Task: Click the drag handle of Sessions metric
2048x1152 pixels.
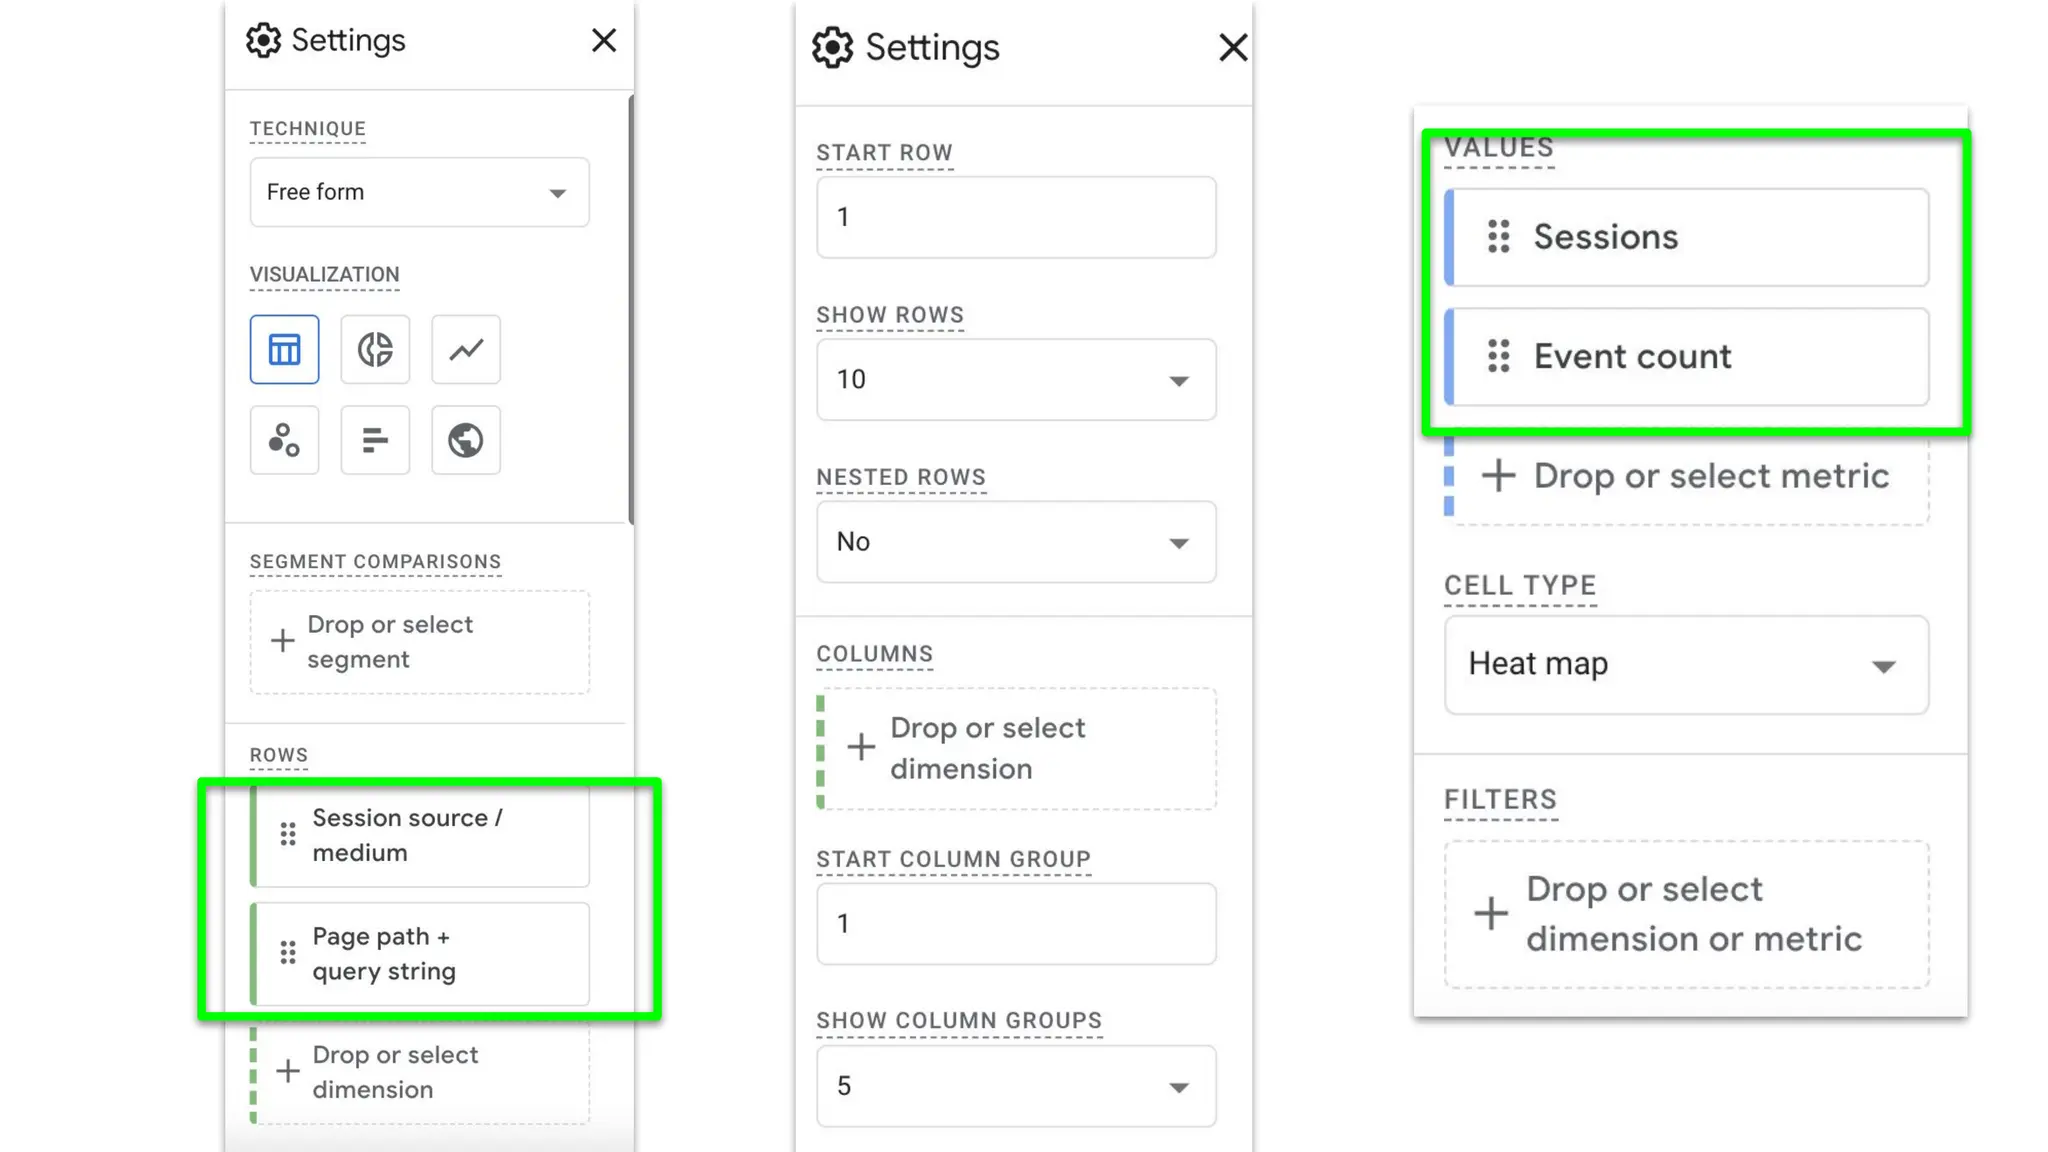Action: 1498,237
